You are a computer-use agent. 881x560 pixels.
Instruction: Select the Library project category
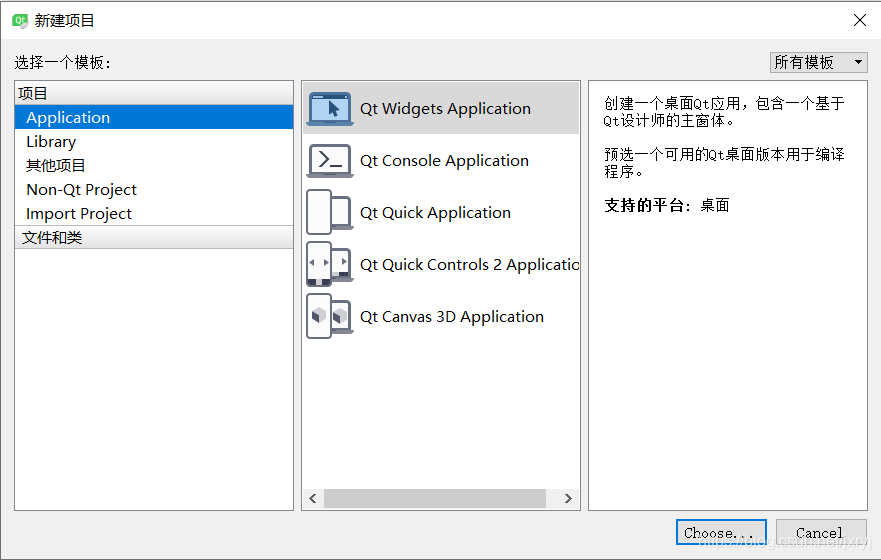pyautogui.click(x=154, y=142)
